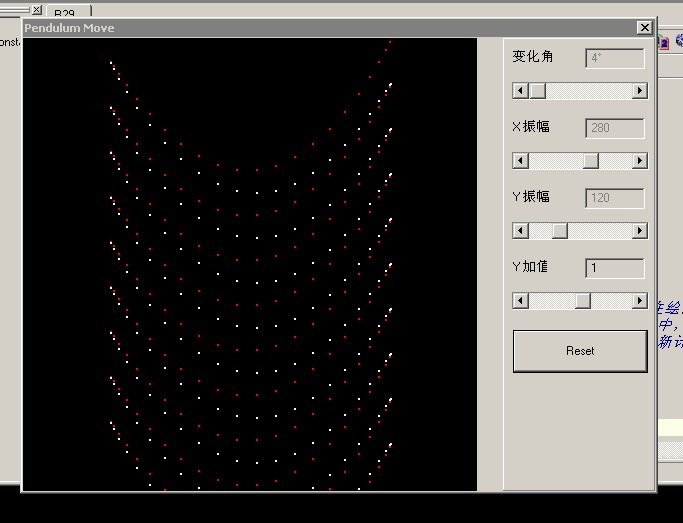
Task: Click the 变化角 label
Action: (532, 56)
